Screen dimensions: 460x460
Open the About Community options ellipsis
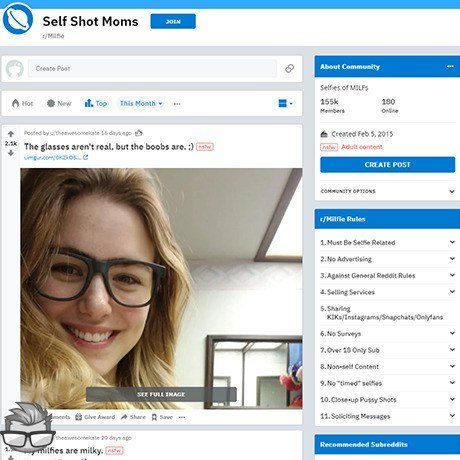tap(450, 66)
